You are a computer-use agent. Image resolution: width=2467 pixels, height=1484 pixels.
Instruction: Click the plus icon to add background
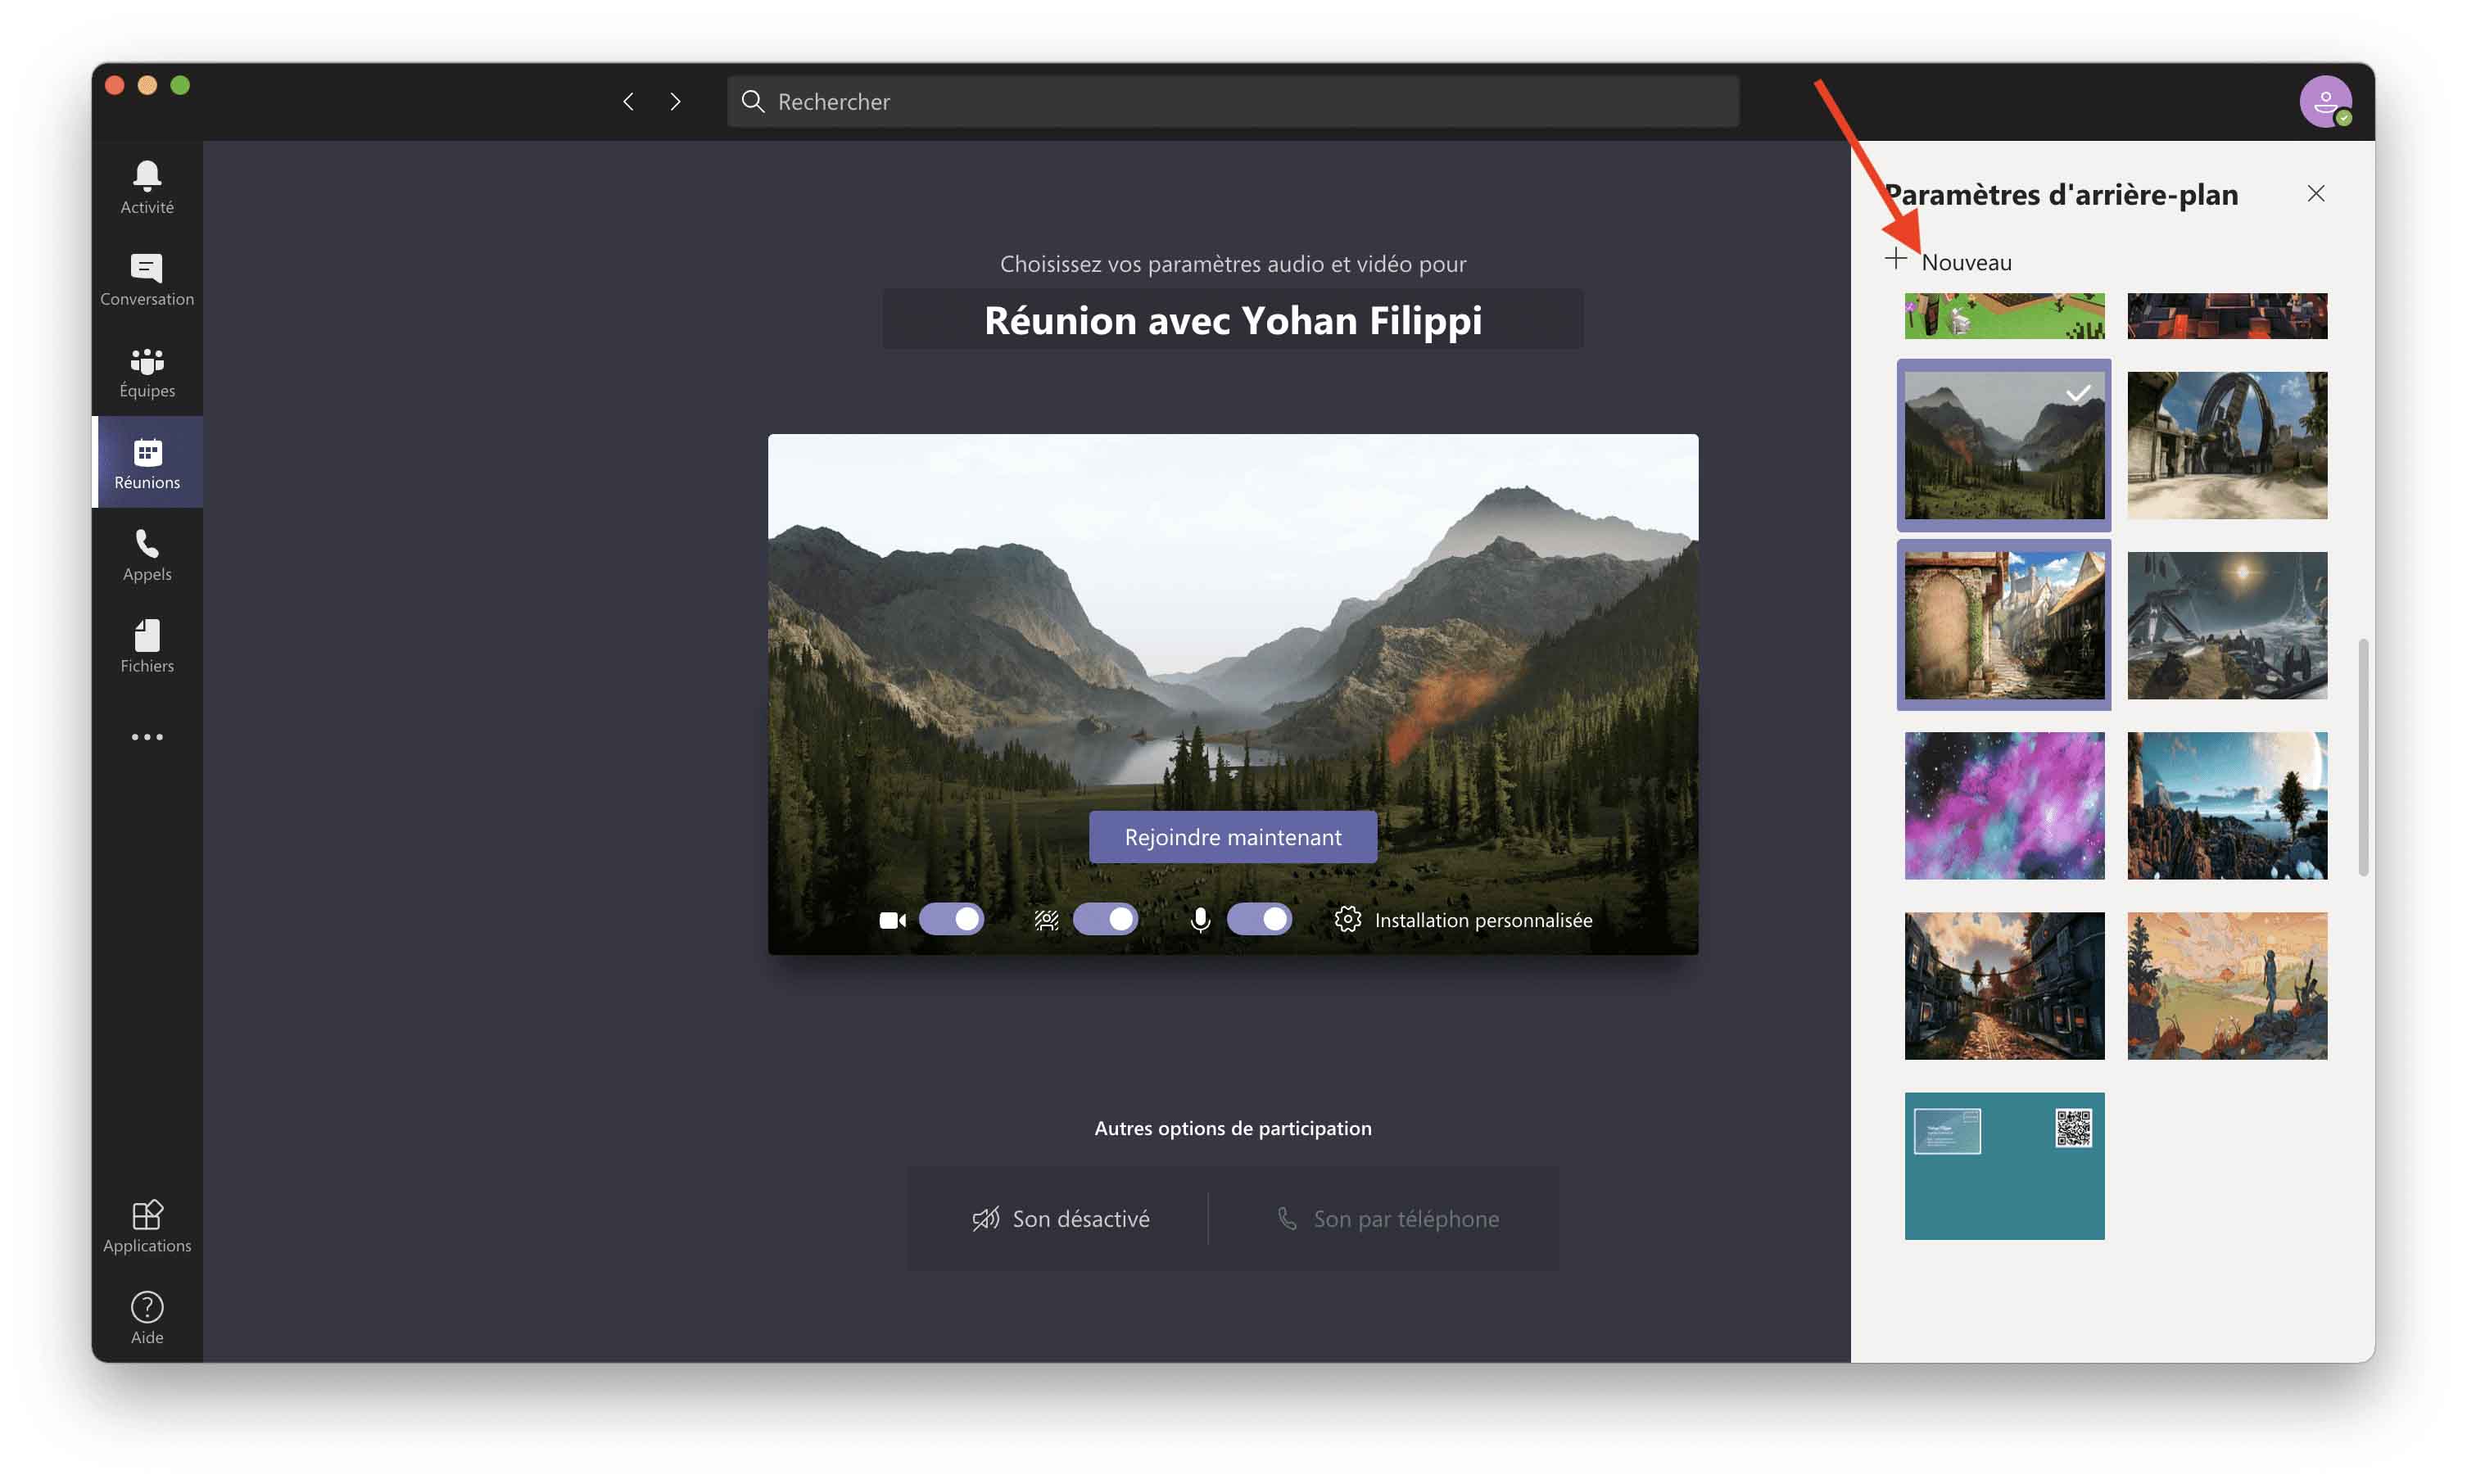pyautogui.click(x=1895, y=259)
